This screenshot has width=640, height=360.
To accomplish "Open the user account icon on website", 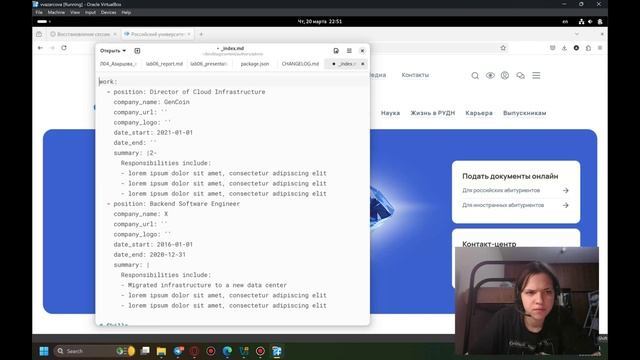I will [x=505, y=76].
